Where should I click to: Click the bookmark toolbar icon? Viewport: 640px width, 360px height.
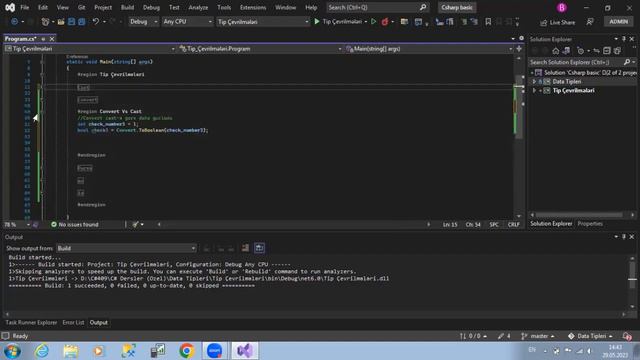click(488, 22)
